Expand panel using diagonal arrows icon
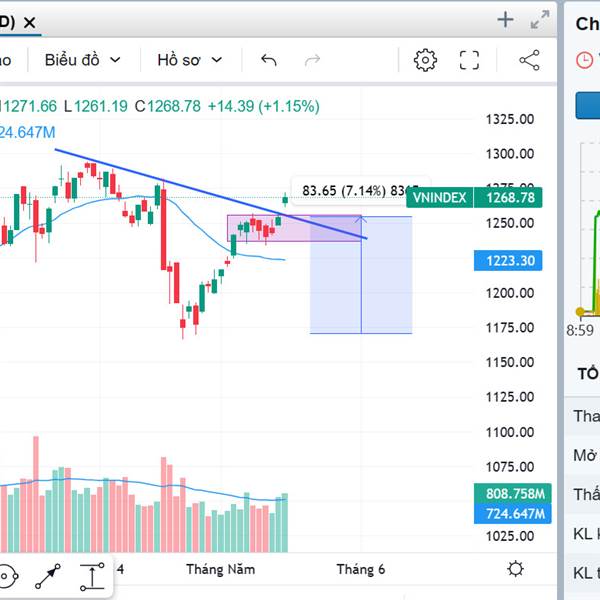The image size is (600, 600). pos(540,20)
